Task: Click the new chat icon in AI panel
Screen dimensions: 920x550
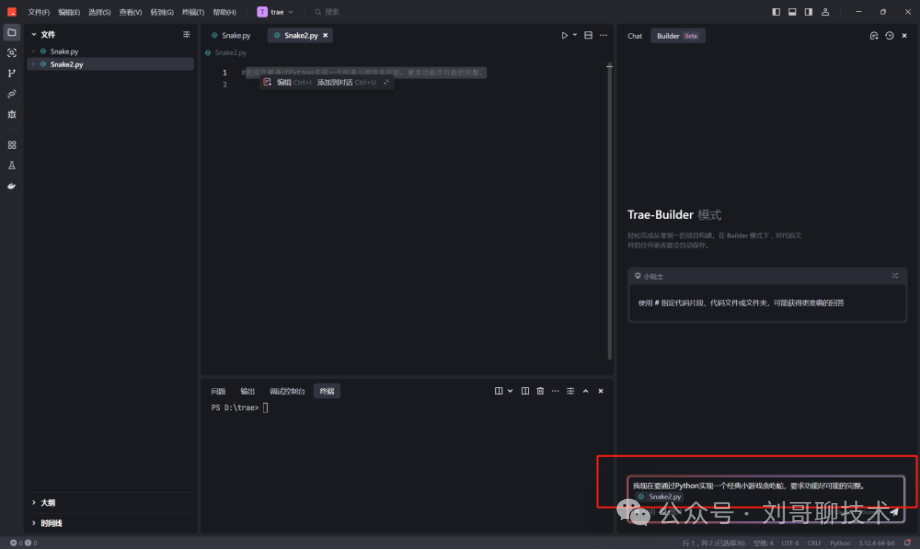Action: pos(874,36)
